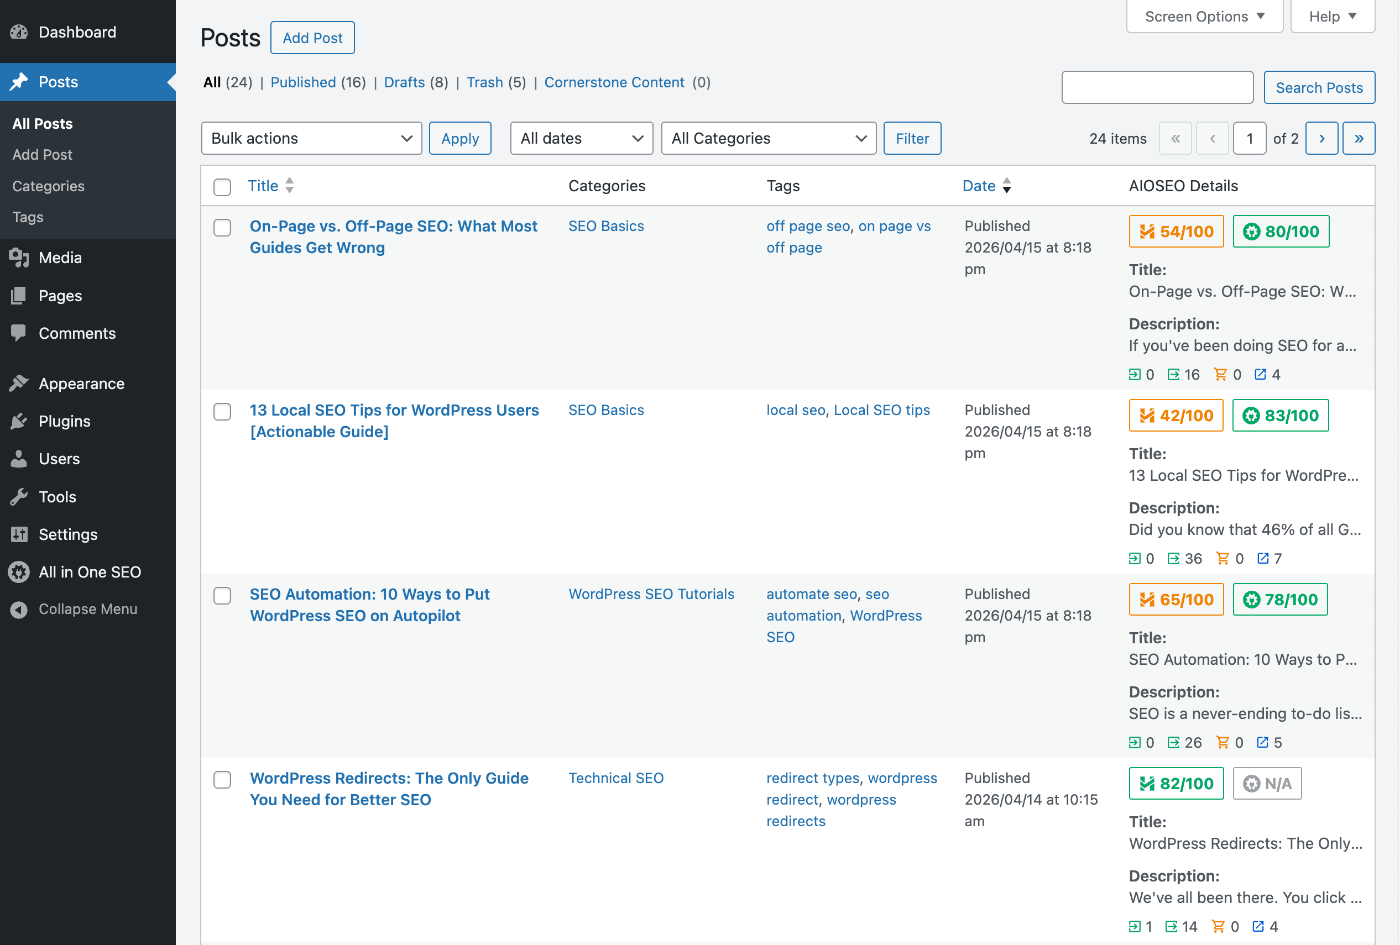Select the 13 Local SEO Tips post checkbox
Screen dimensions: 1400x945
(x=223, y=412)
